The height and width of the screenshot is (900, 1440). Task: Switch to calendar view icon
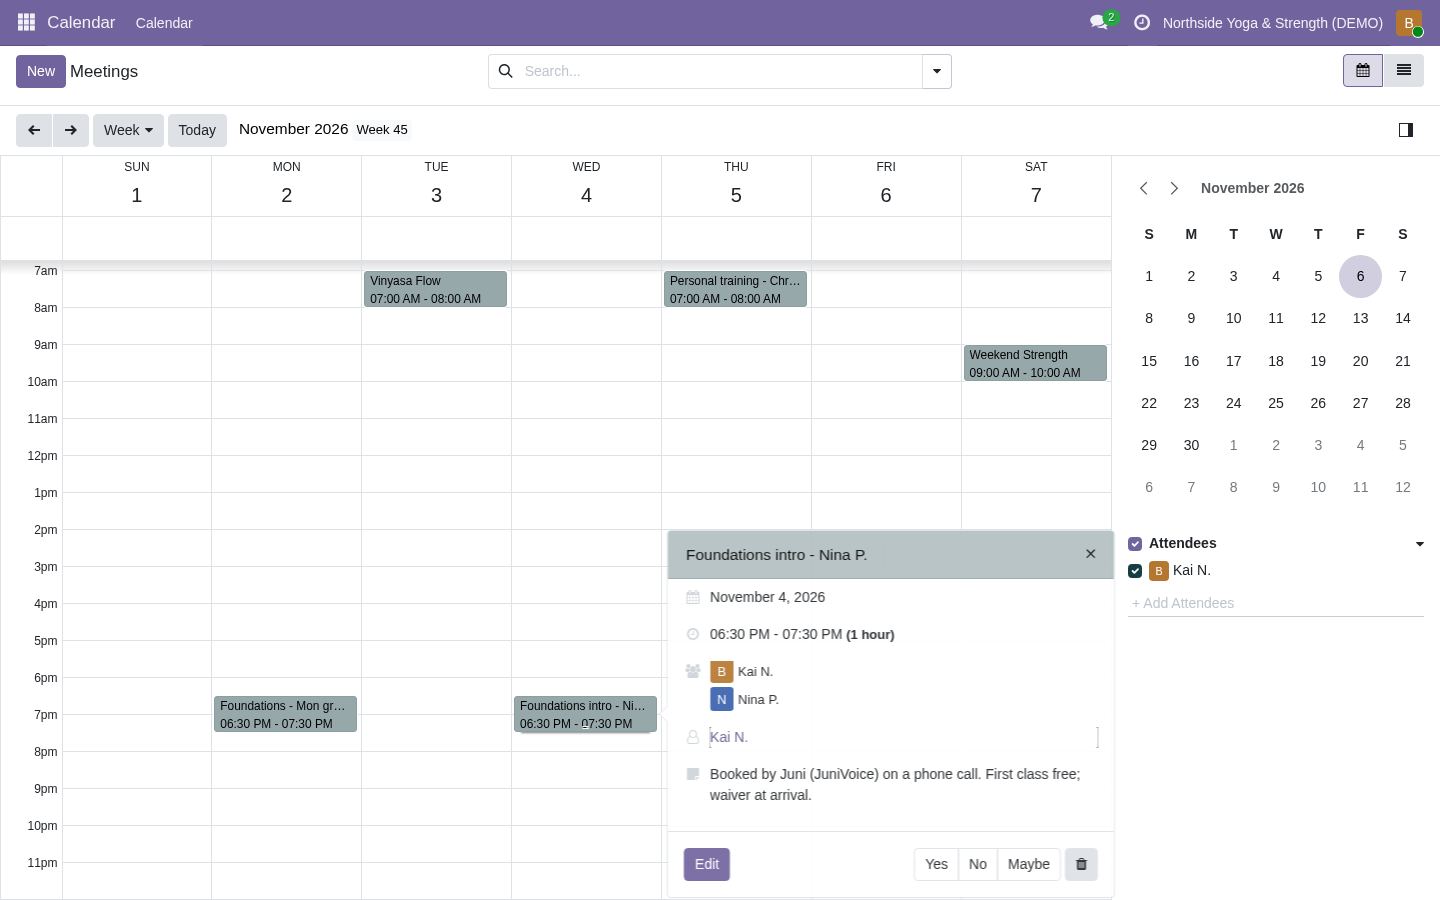[1362, 71]
